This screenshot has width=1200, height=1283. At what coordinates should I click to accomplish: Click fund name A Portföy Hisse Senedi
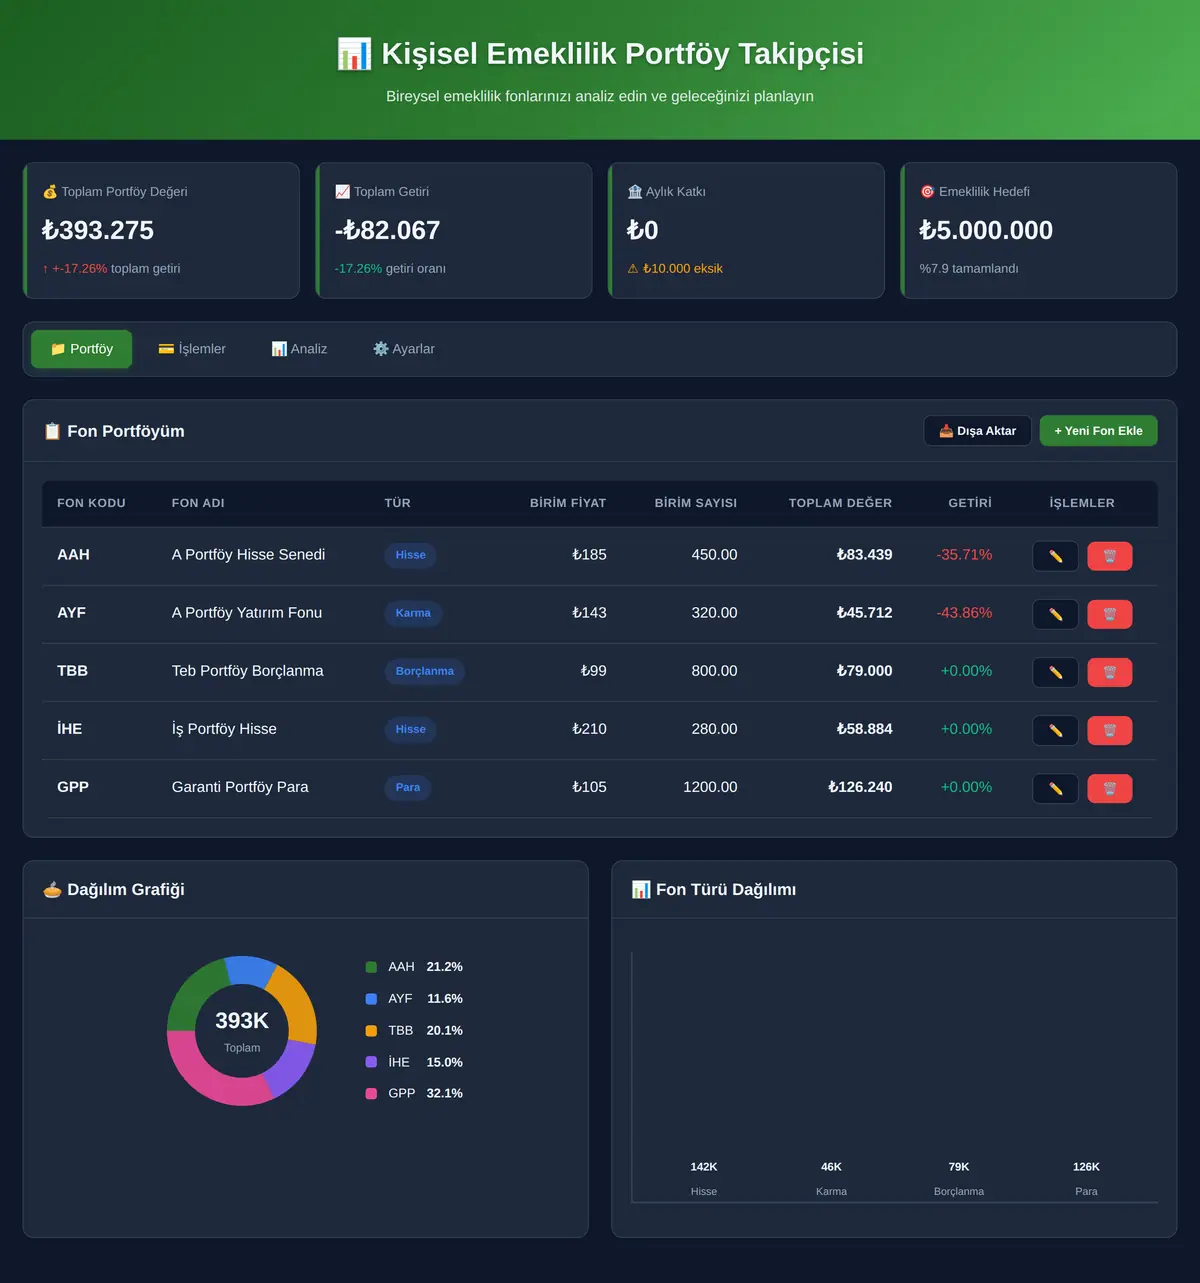(248, 555)
